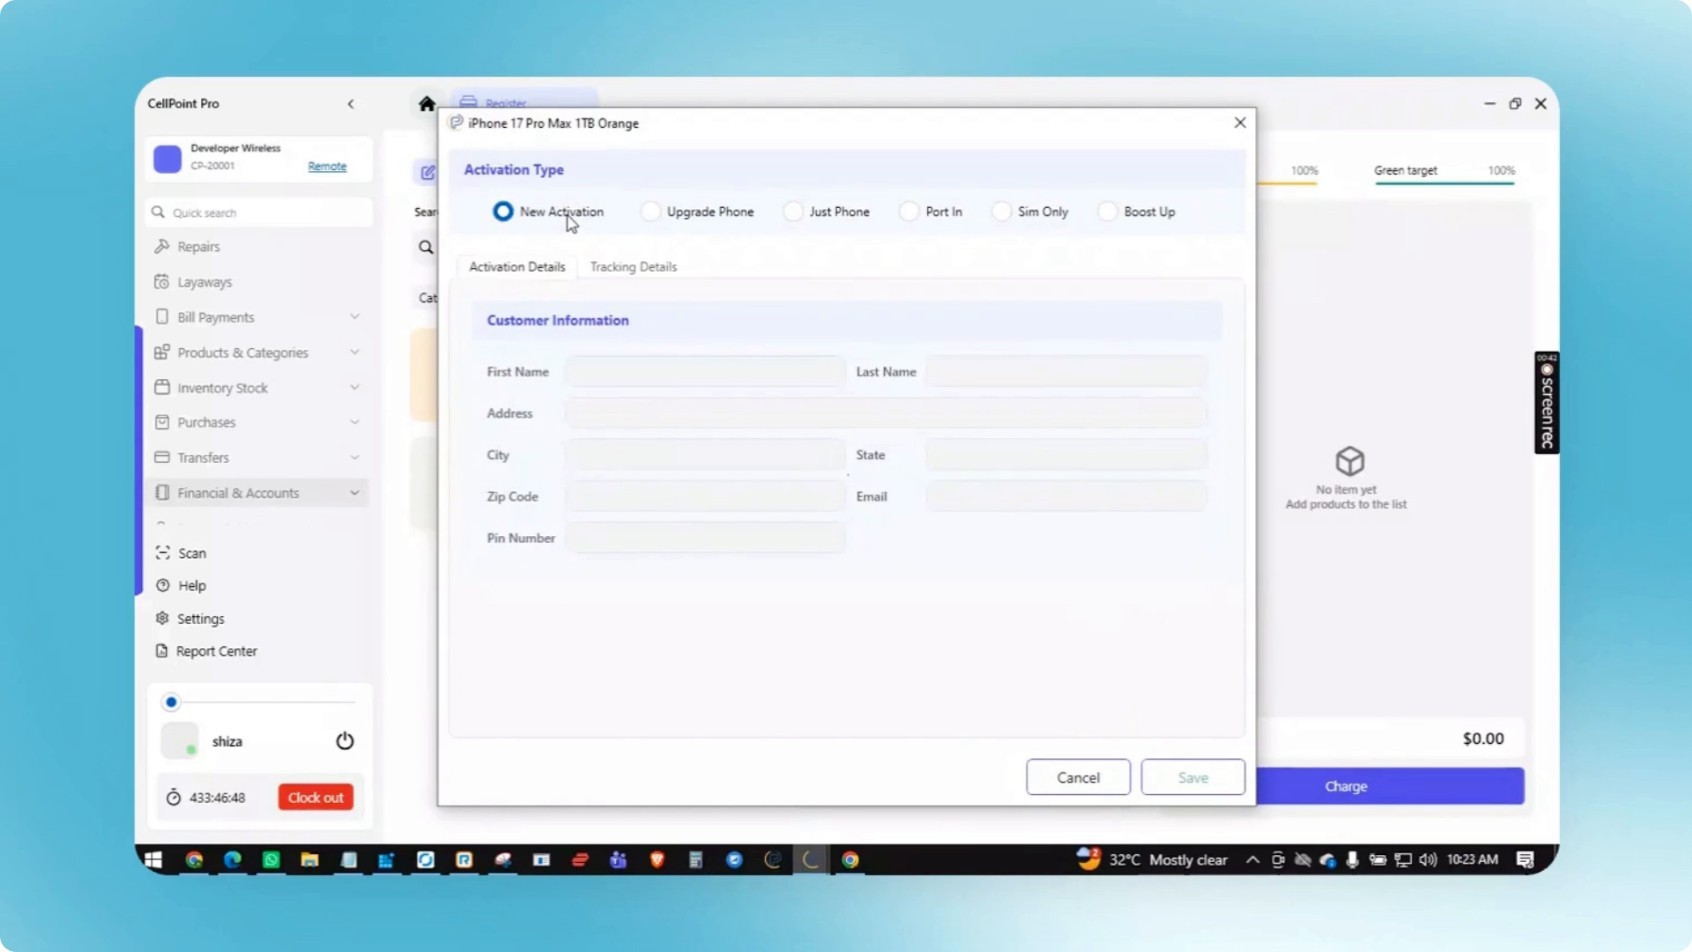Save the activation details
The image size is (1692, 952).
pos(1193,777)
